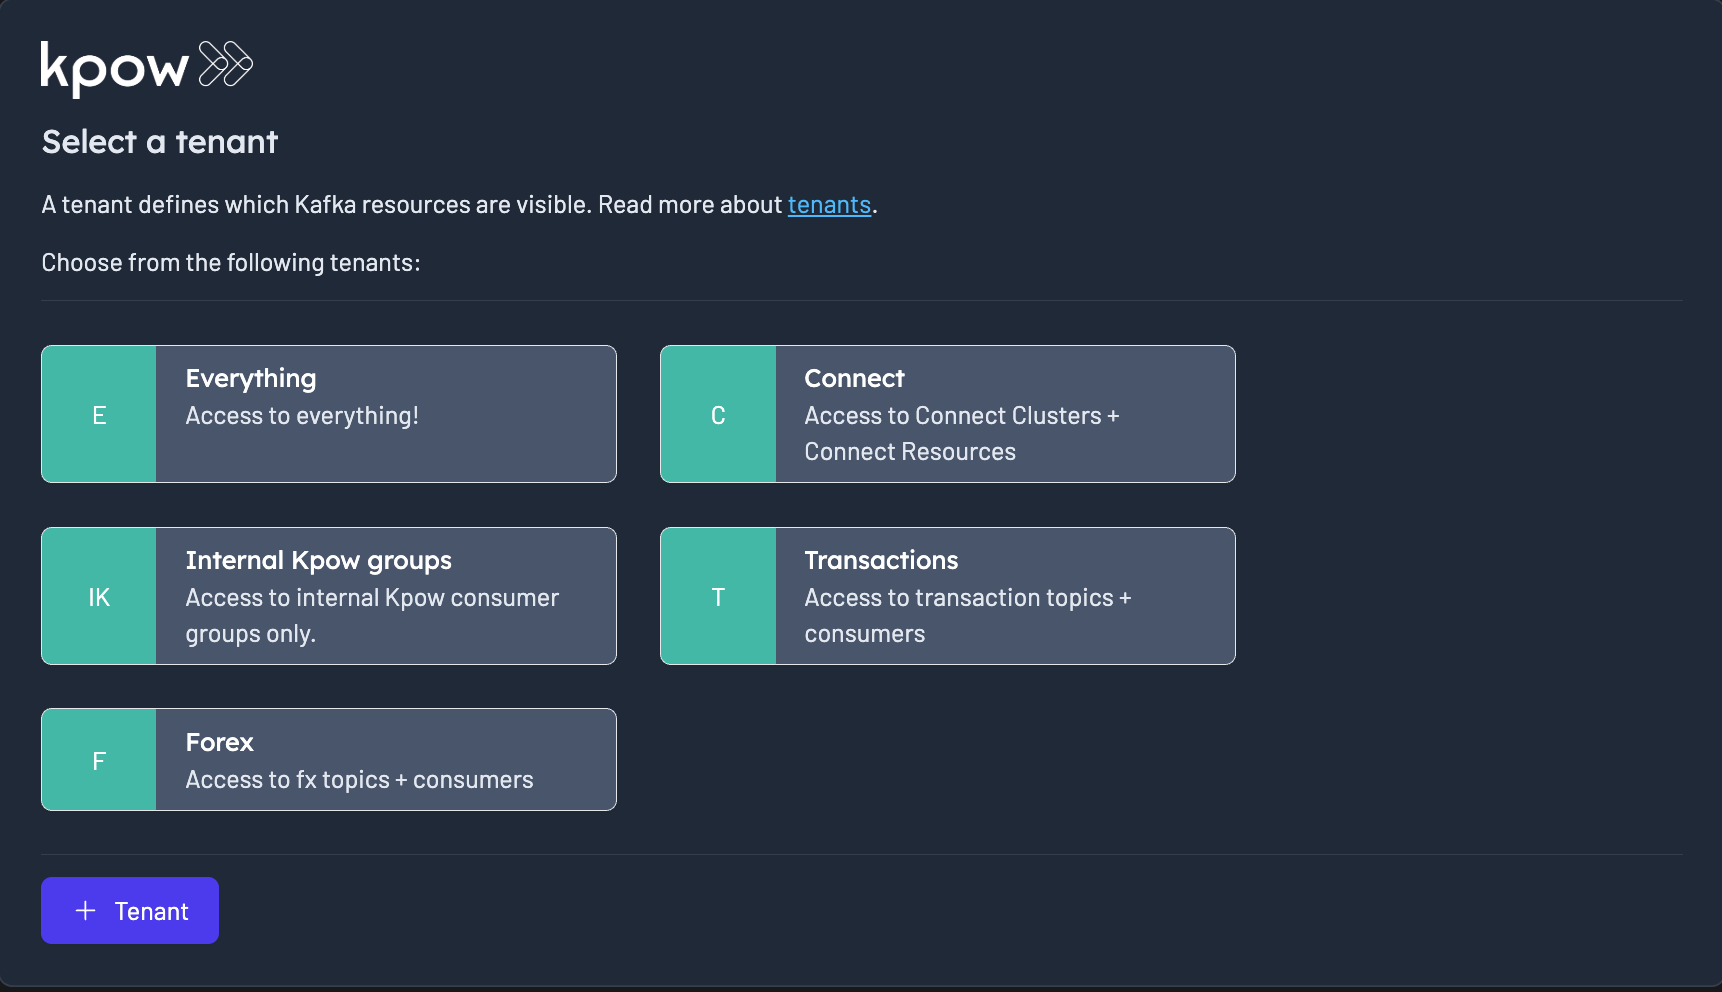The height and width of the screenshot is (992, 1722).
Task: Open the Forex tenant title
Action: (220, 743)
